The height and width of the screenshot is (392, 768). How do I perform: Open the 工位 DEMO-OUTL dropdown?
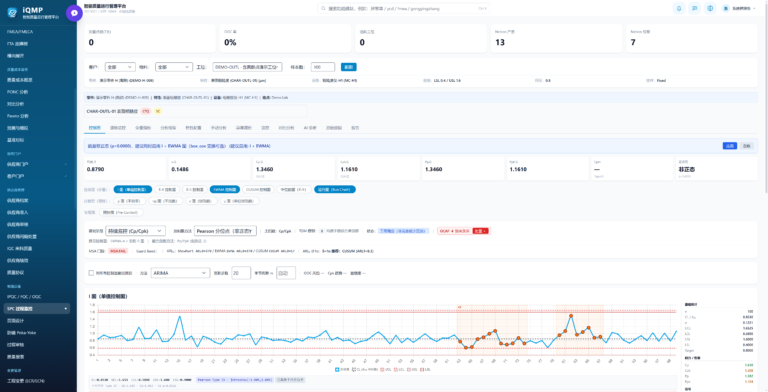(x=247, y=67)
